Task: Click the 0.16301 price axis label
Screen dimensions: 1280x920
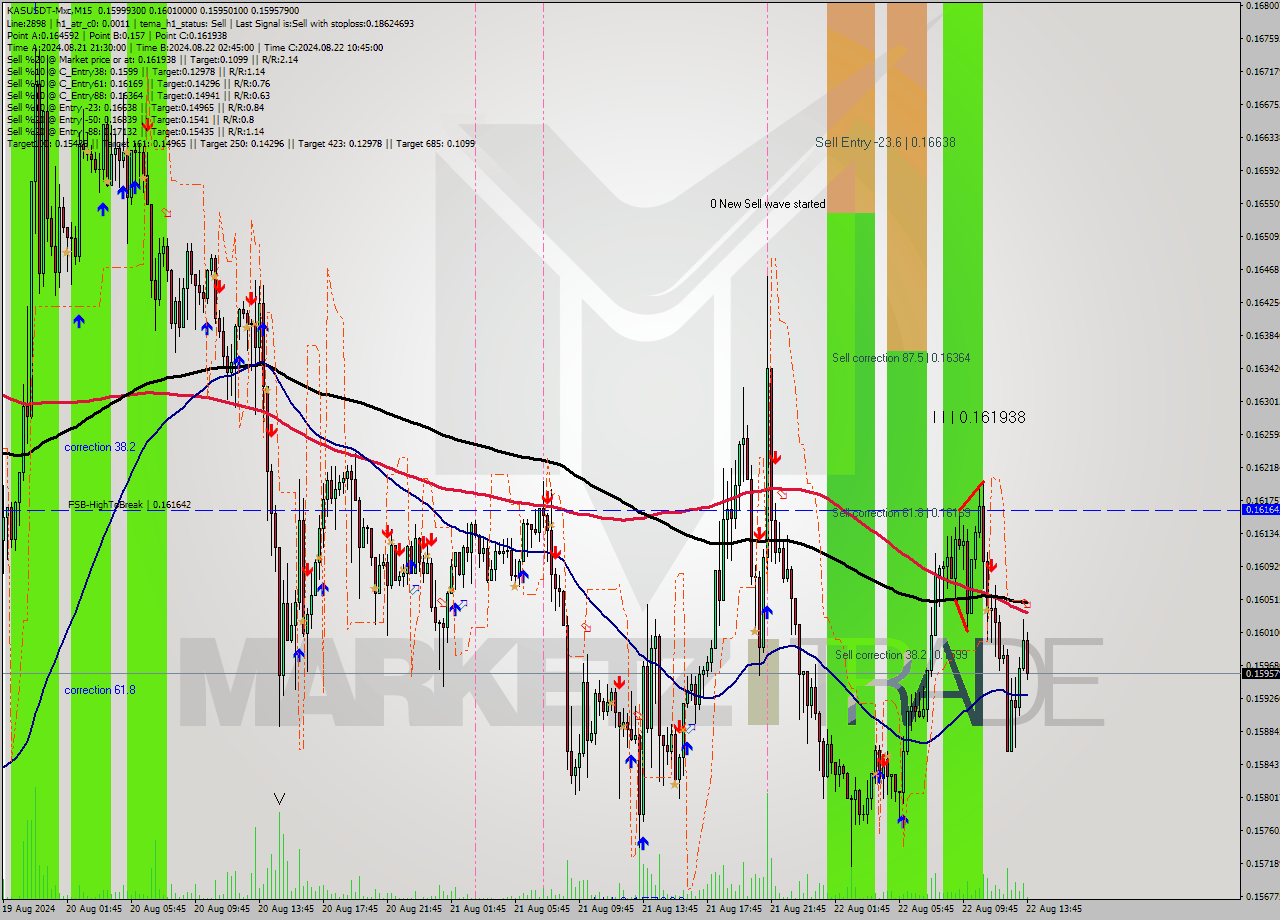Action: click(1261, 401)
